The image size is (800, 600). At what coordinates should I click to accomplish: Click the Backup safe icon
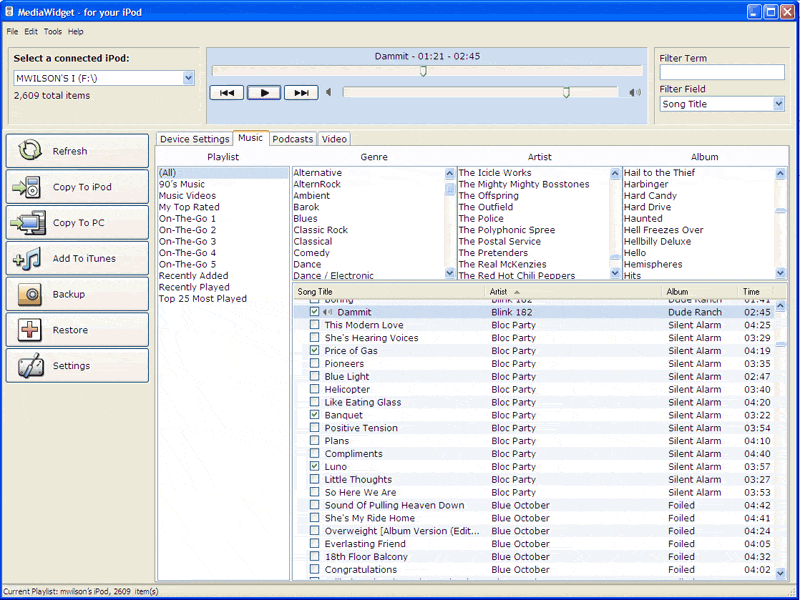[x=30, y=294]
